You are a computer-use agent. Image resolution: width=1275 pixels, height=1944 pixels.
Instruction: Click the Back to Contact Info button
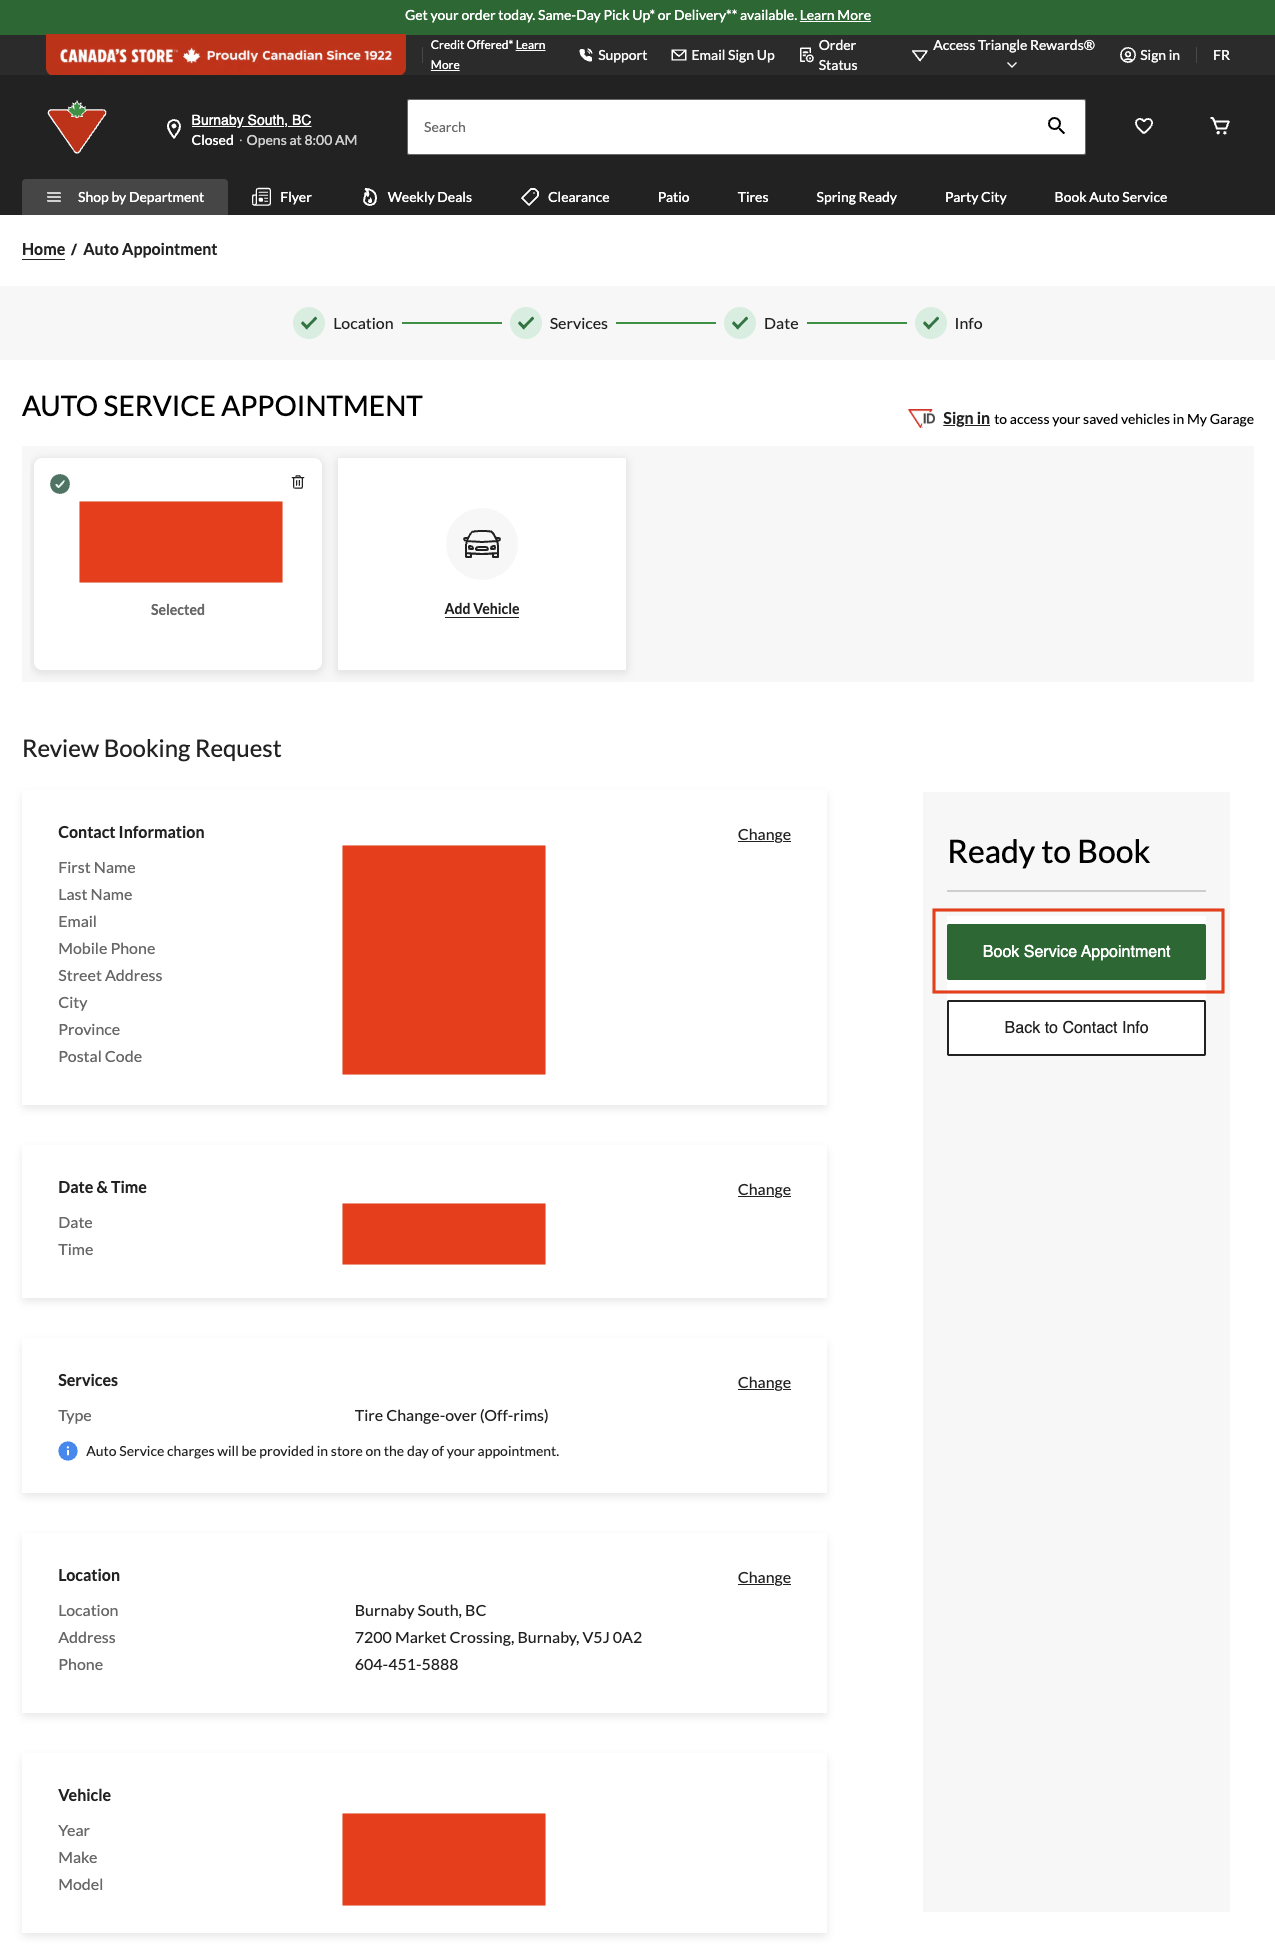1076,1028
